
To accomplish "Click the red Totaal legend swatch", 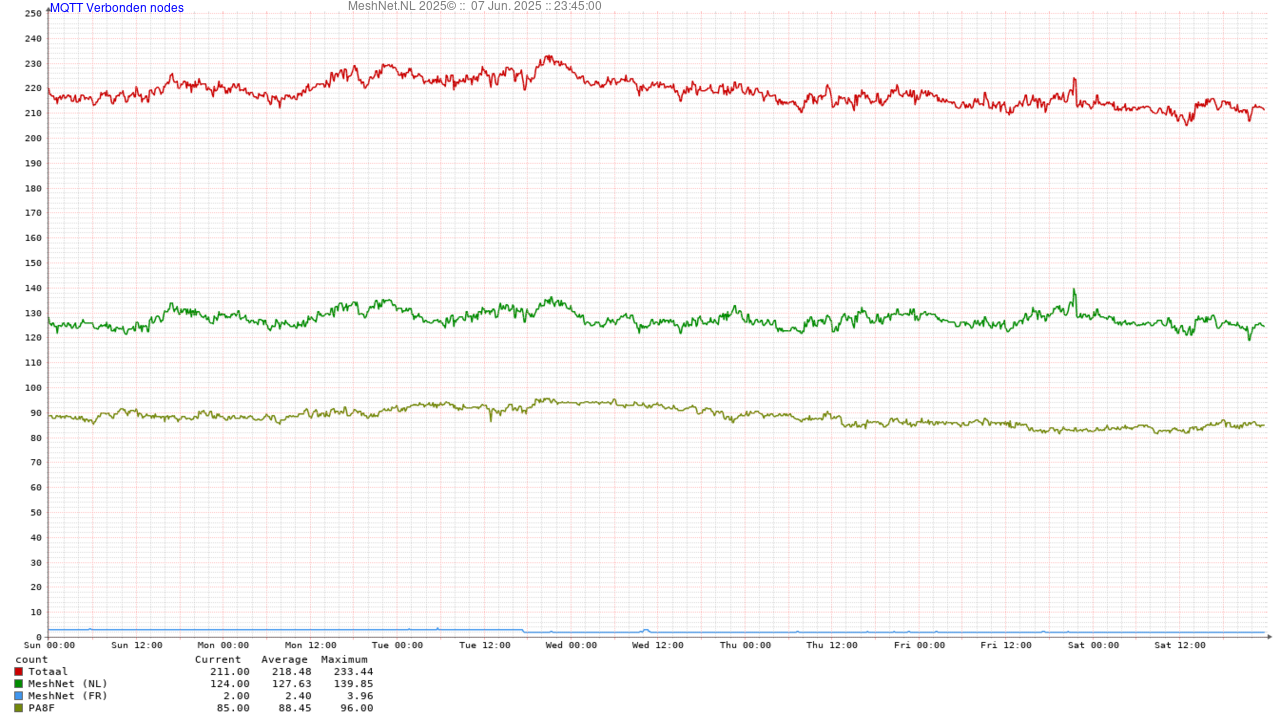I will [x=18, y=672].
